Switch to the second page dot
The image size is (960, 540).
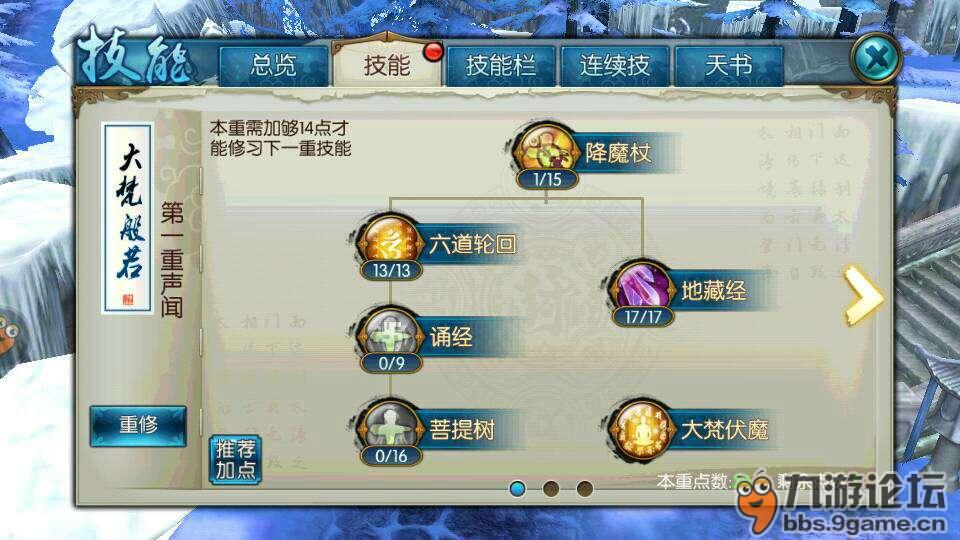point(551,489)
